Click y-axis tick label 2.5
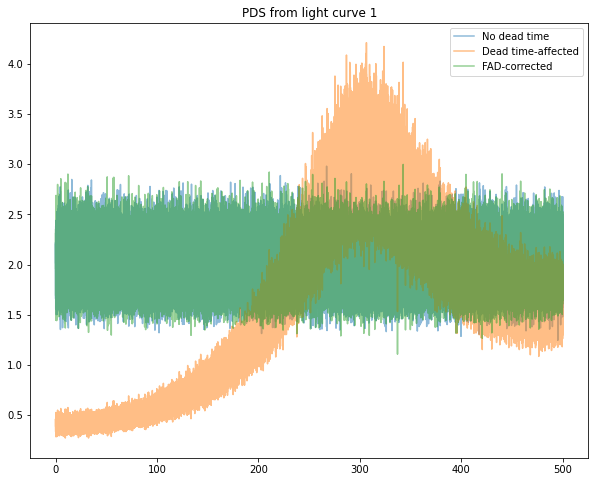This screenshot has height=482, width=595. [15, 215]
